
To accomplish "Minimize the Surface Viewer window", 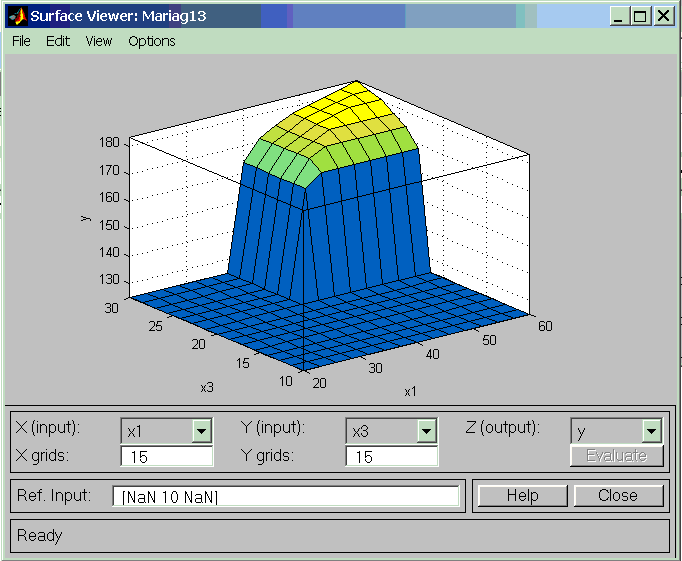I will (x=621, y=16).
